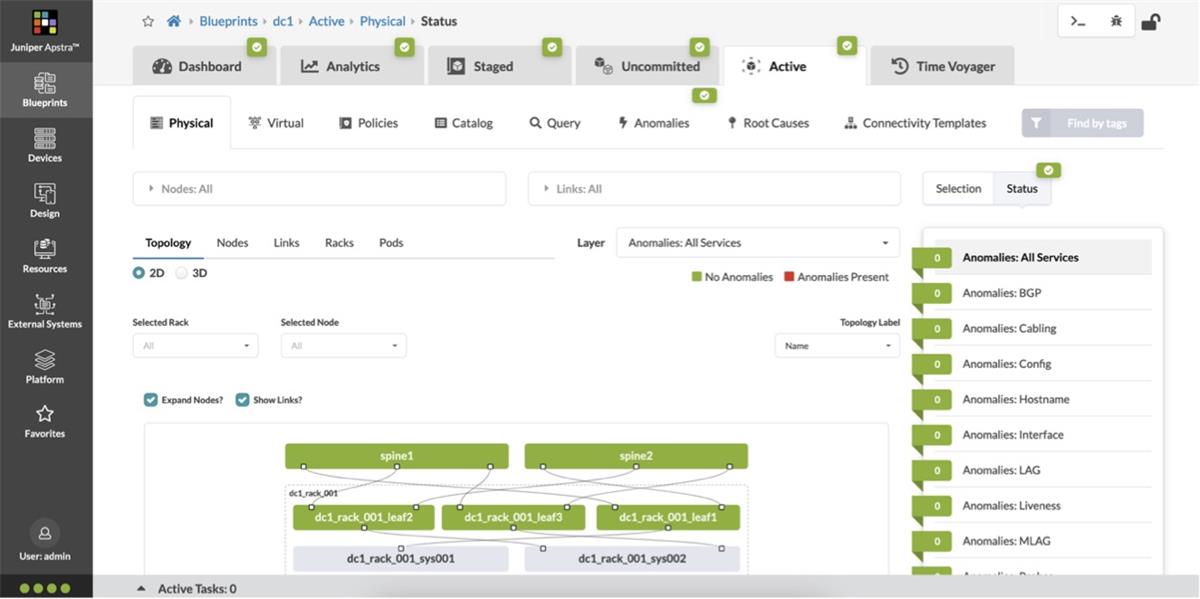Open the Resources sidebar section
The height and width of the screenshot is (599, 1200).
(x=44, y=258)
